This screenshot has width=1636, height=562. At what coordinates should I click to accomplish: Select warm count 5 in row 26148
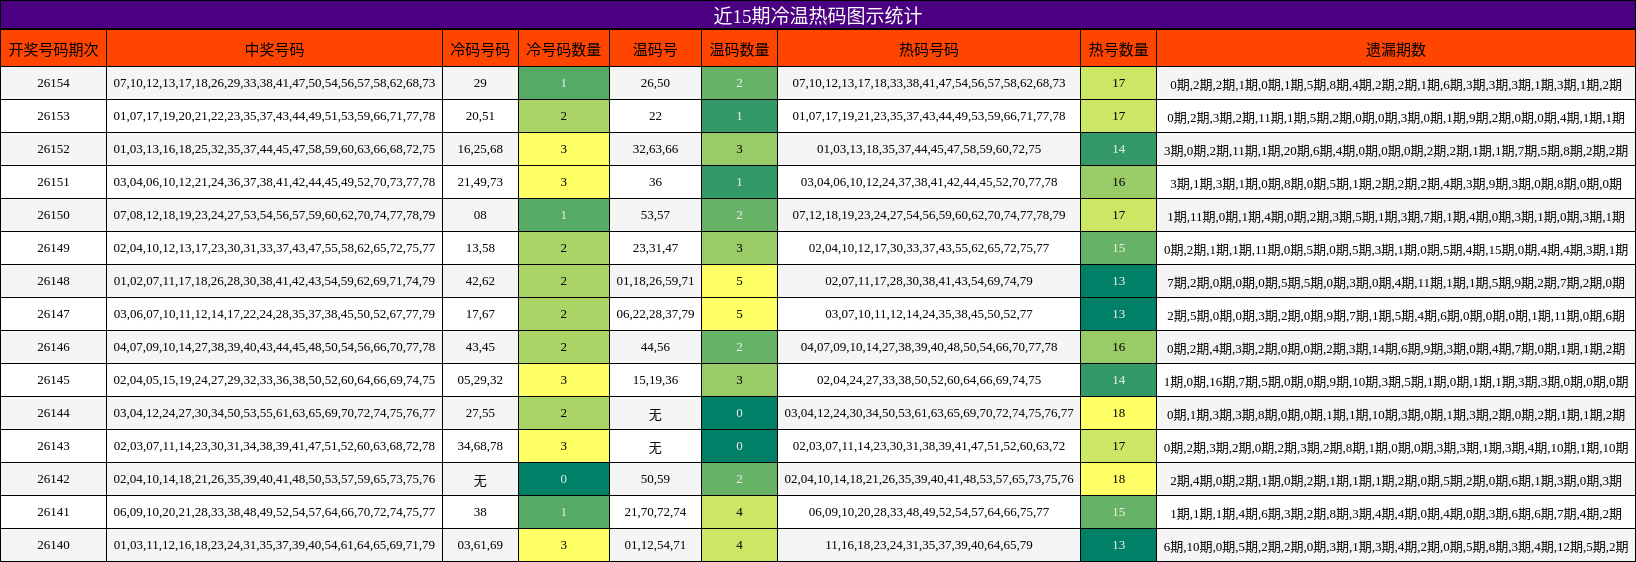pos(739,281)
